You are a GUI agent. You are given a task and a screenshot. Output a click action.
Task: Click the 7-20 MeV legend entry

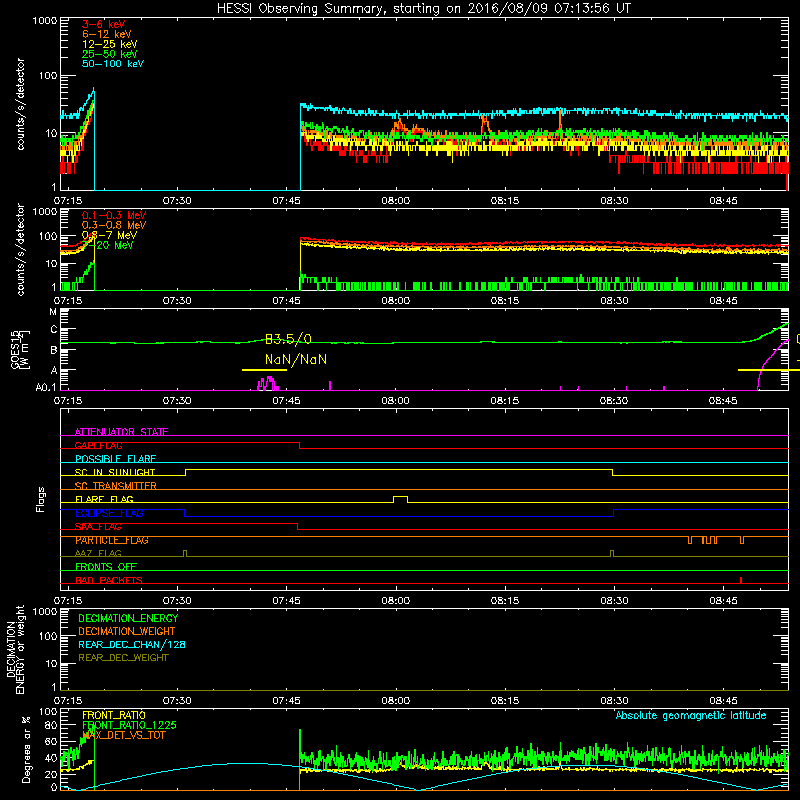coord(108,245)
